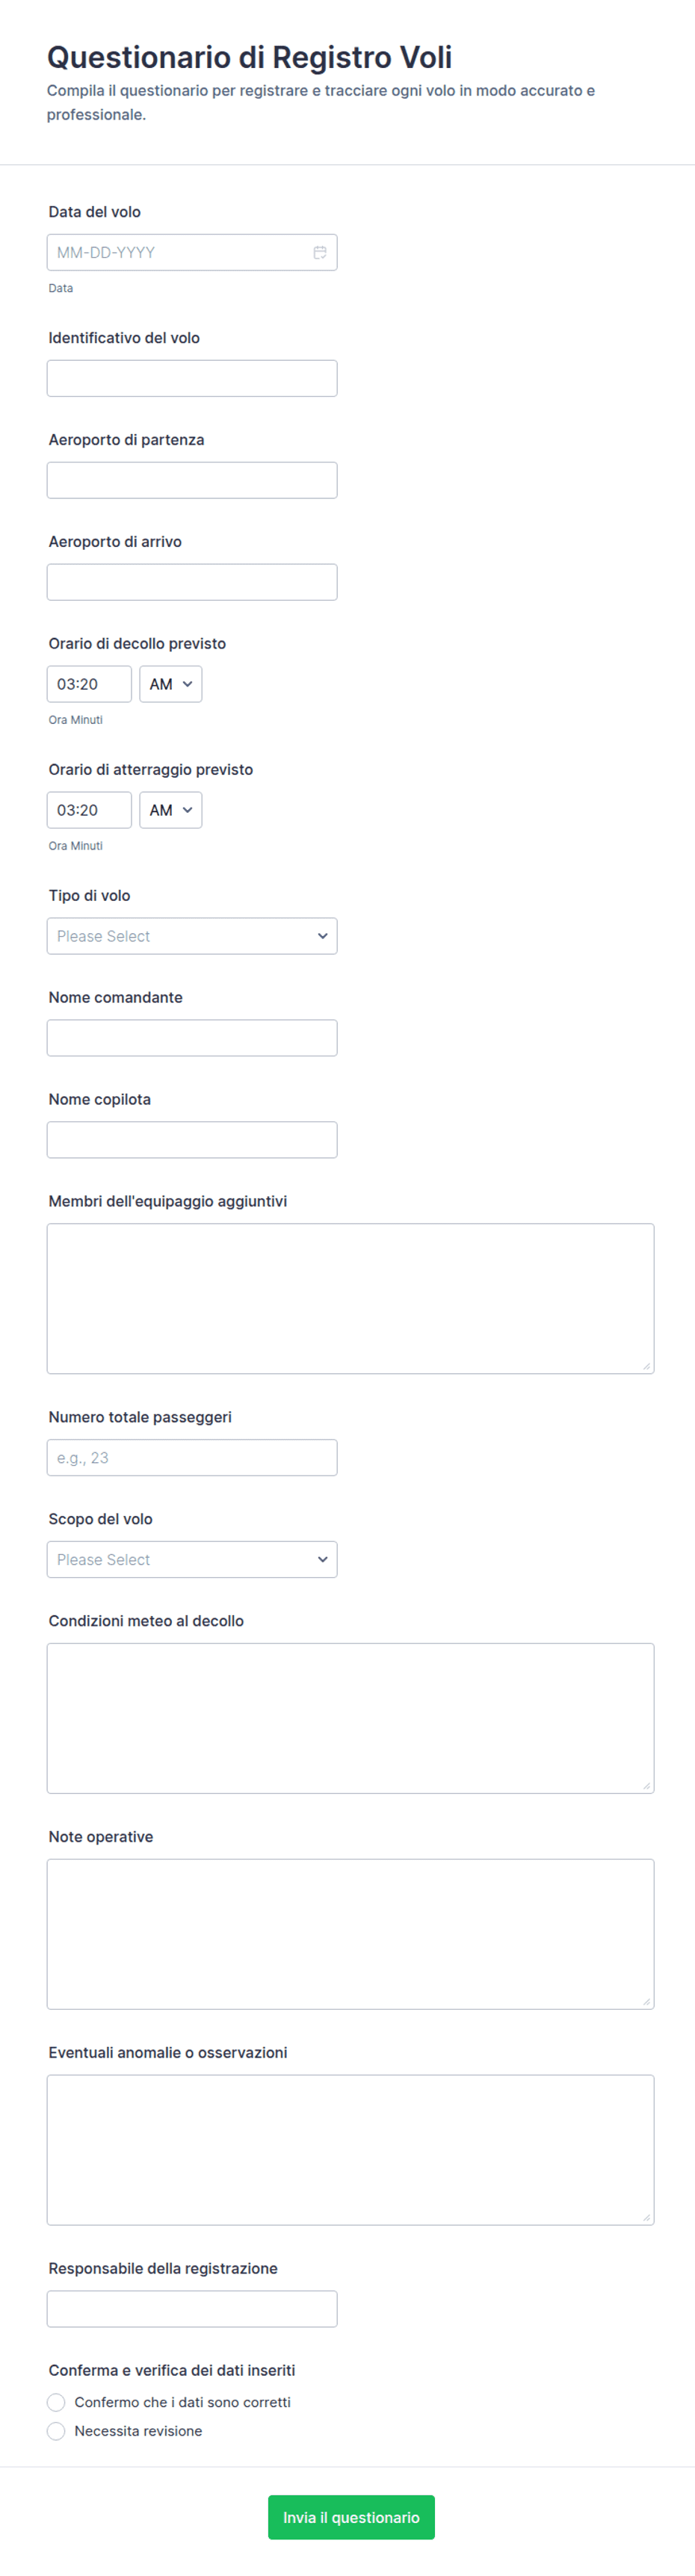Image resolution: width=695 pixels, height=2576 pixels.
Task: Click resize handle of Condizioni meteo al decollo textarea
Action: click(646, 1786)
